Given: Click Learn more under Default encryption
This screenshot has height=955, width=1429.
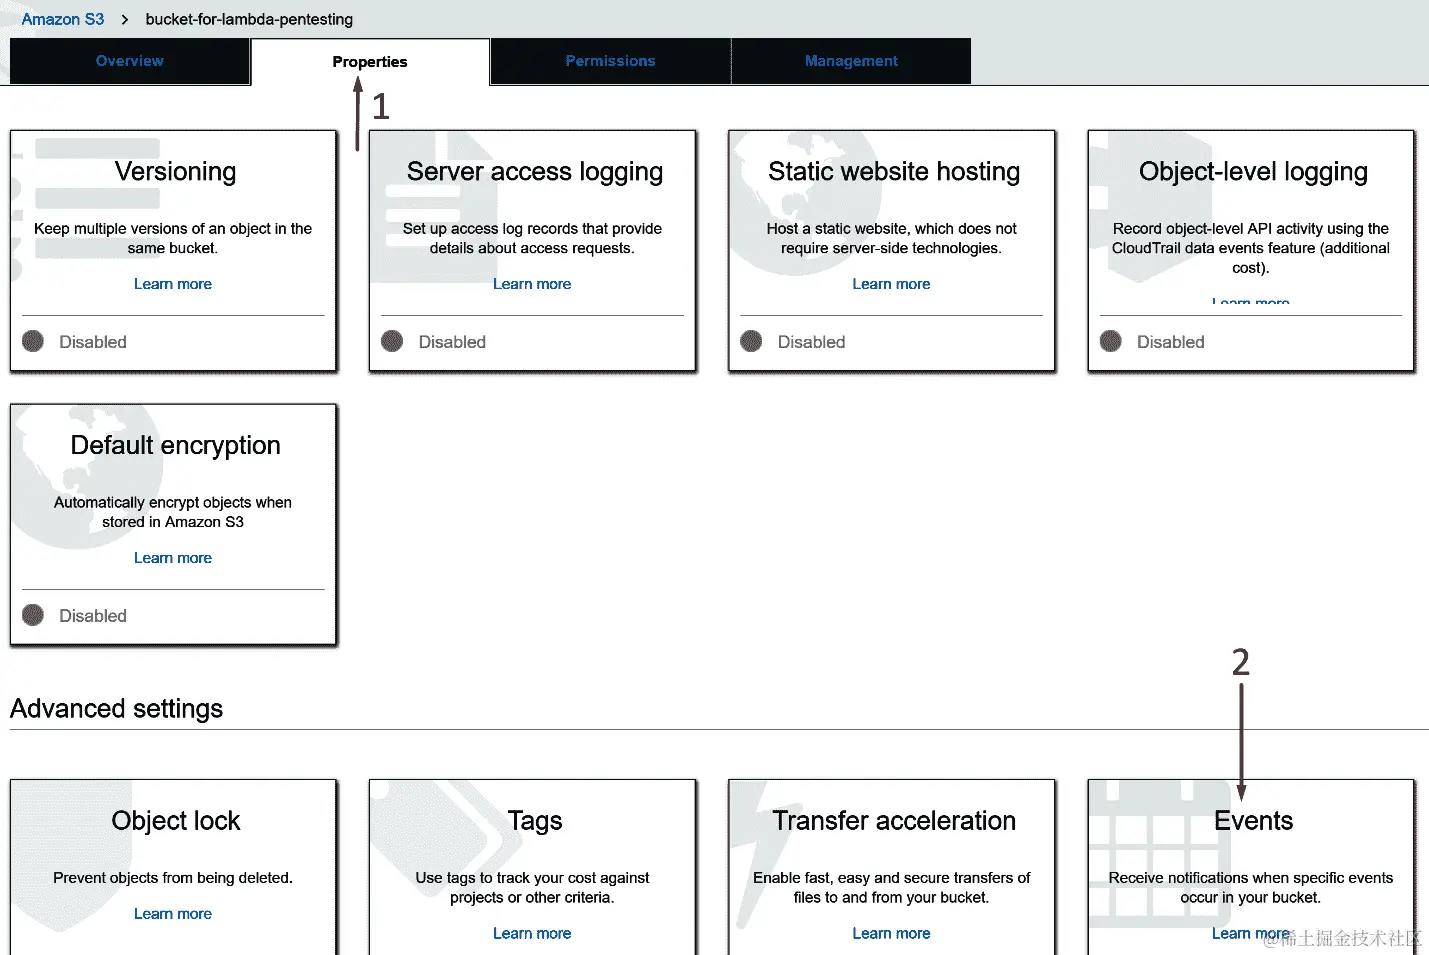Looking at the screenshot, I should pos(173,558).
